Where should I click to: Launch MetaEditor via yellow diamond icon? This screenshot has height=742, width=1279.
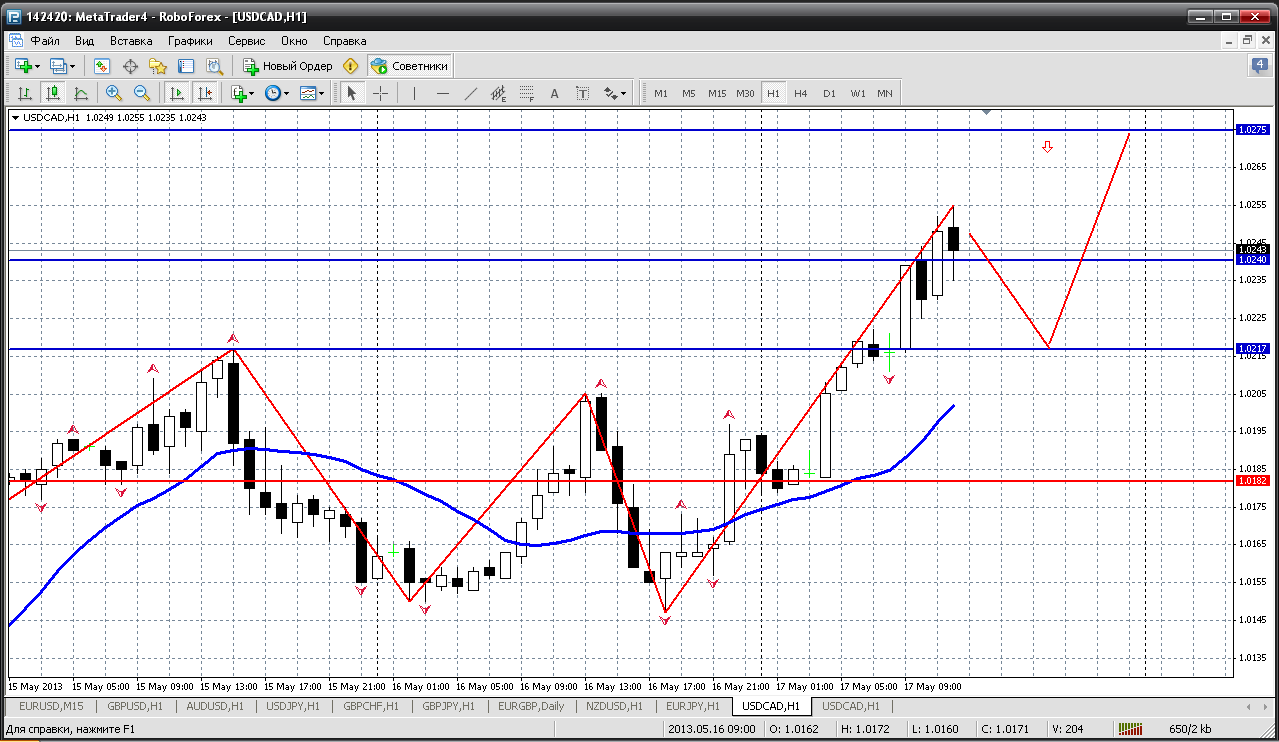(x=350, y=66)
